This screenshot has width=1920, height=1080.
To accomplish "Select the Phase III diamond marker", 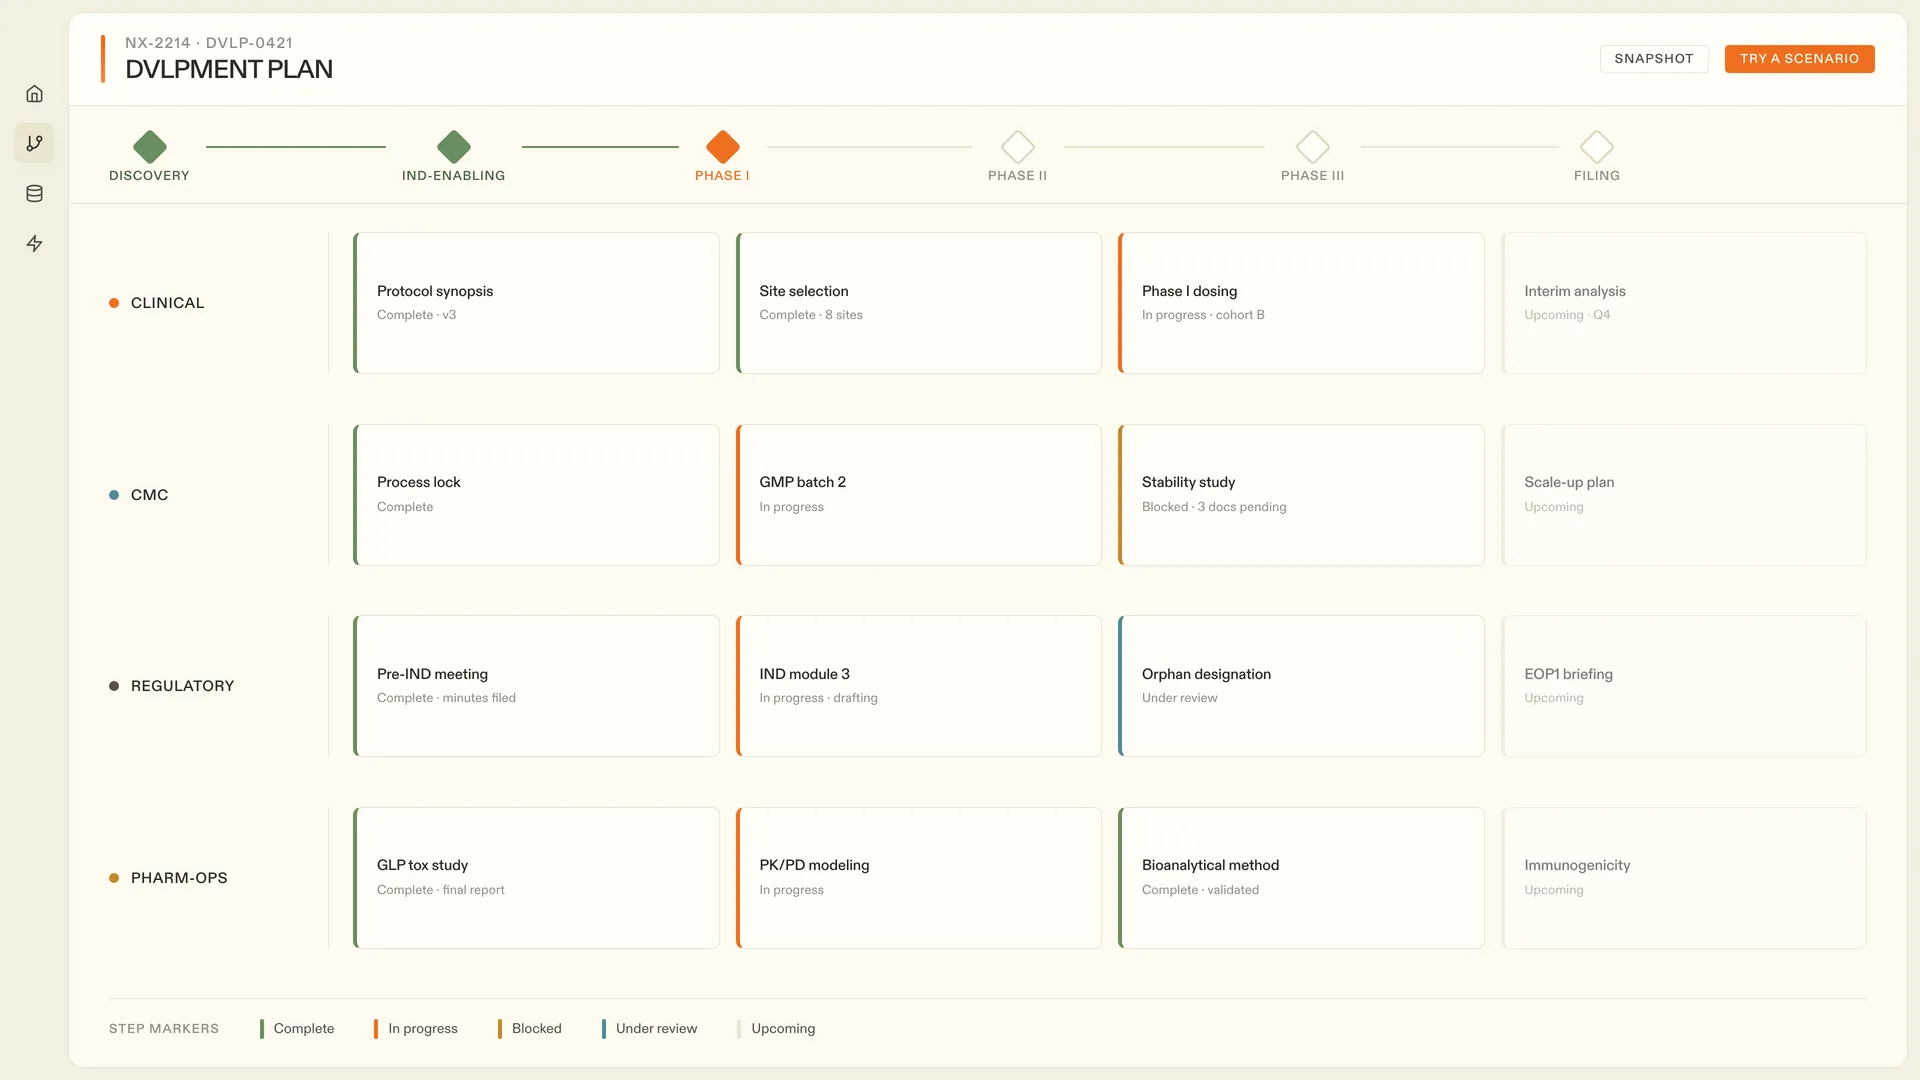I will 1313,147.
